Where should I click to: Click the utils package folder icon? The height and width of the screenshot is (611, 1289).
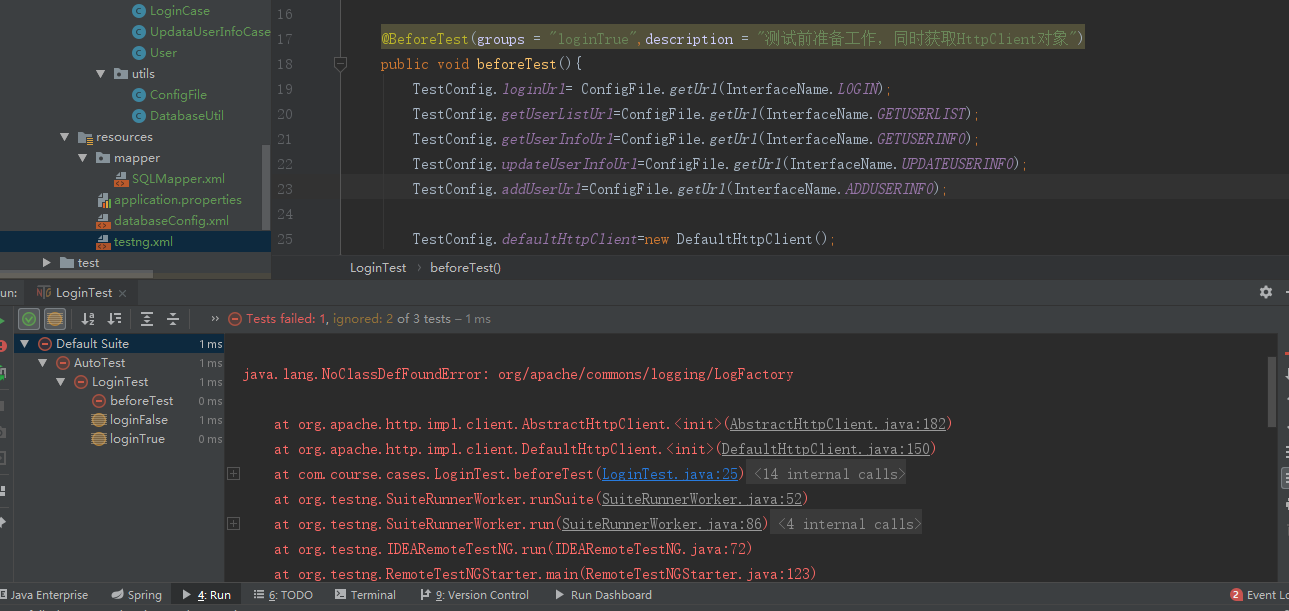coord(121,74)
